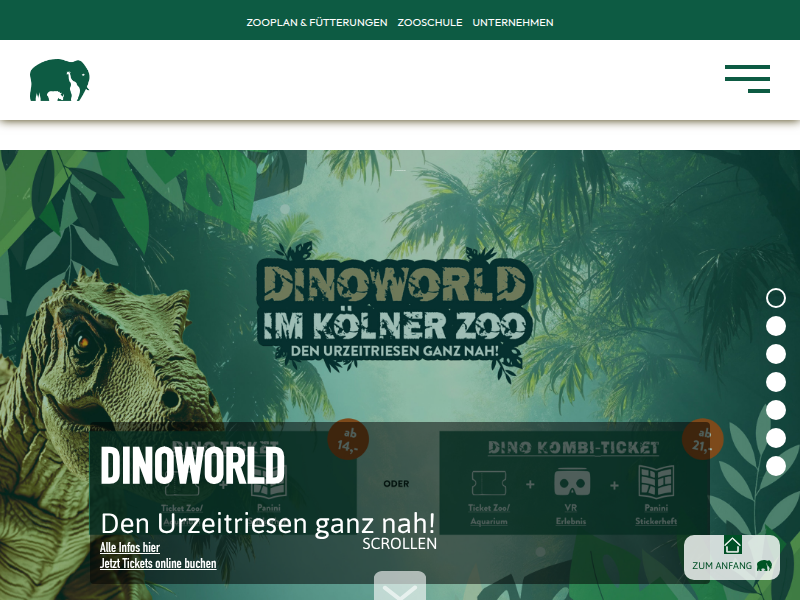Image resolution: width=800 pixels, height=600 pixels.
Task: Select the first carousel navigation dot
Action: tap(776, 298)
